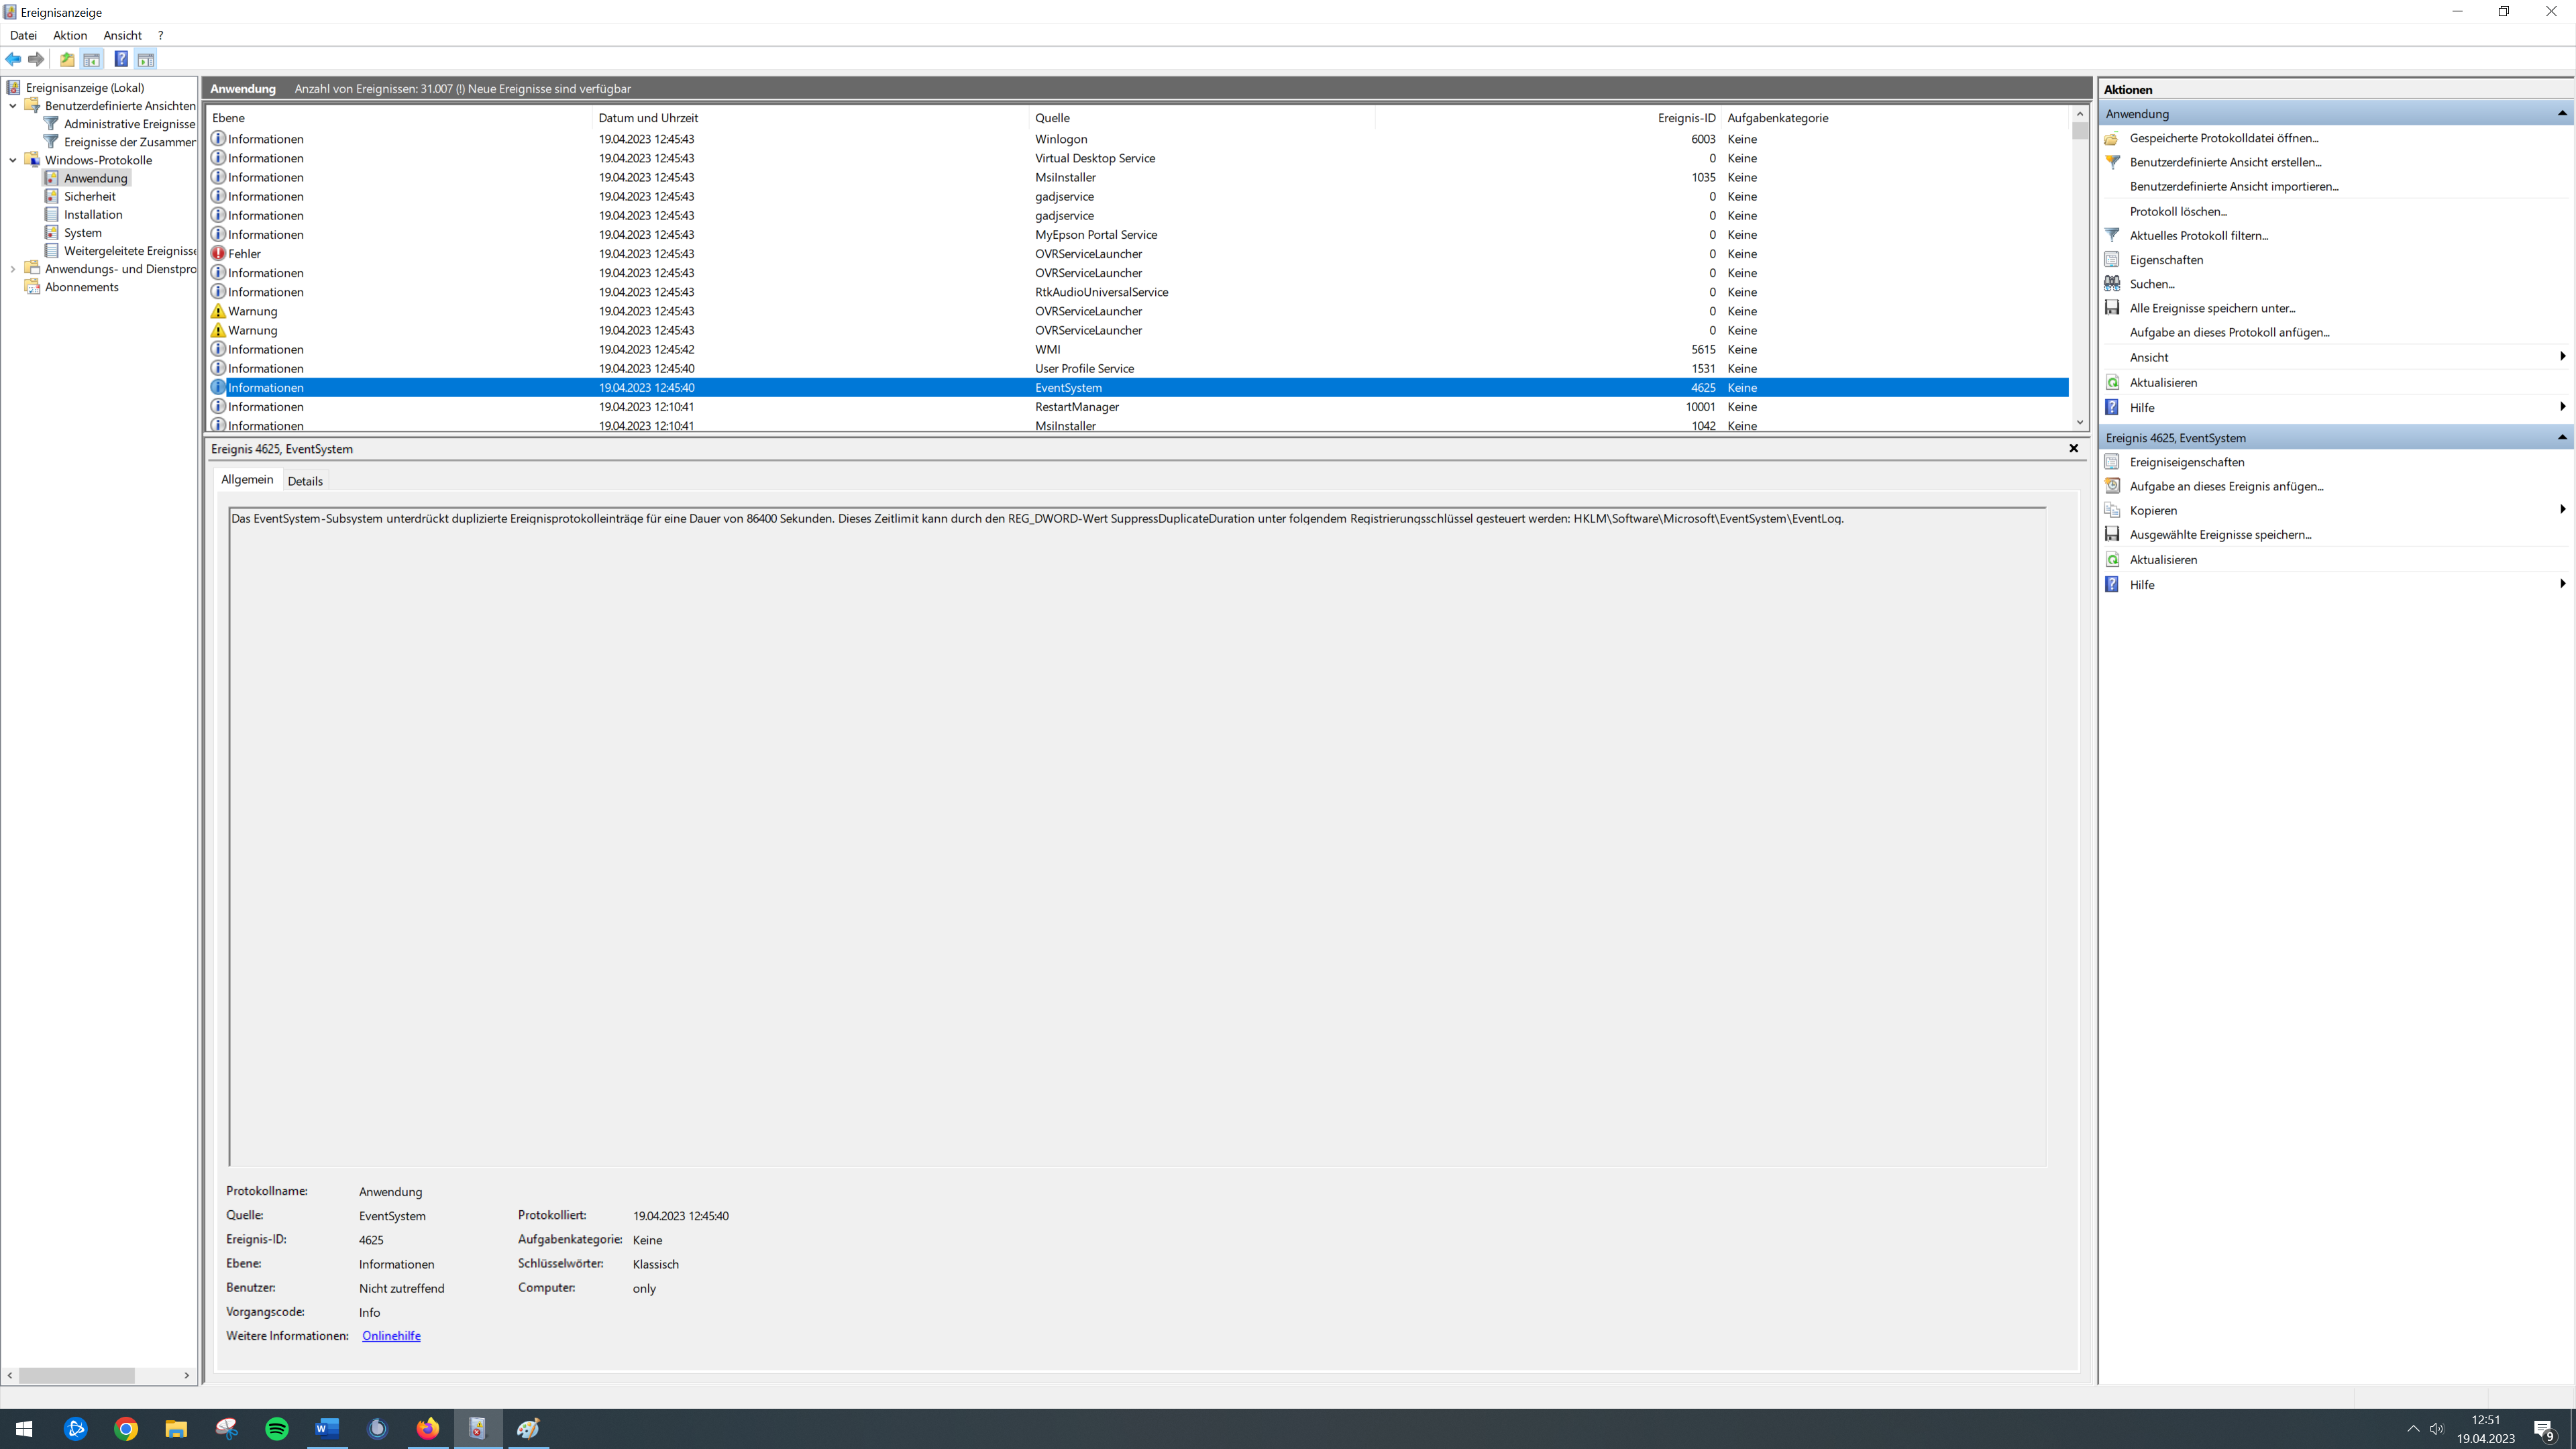The width and height of the screenshot is (2576, 1449).
Task: Close the event preview pane
Action: coord(2073,448)
